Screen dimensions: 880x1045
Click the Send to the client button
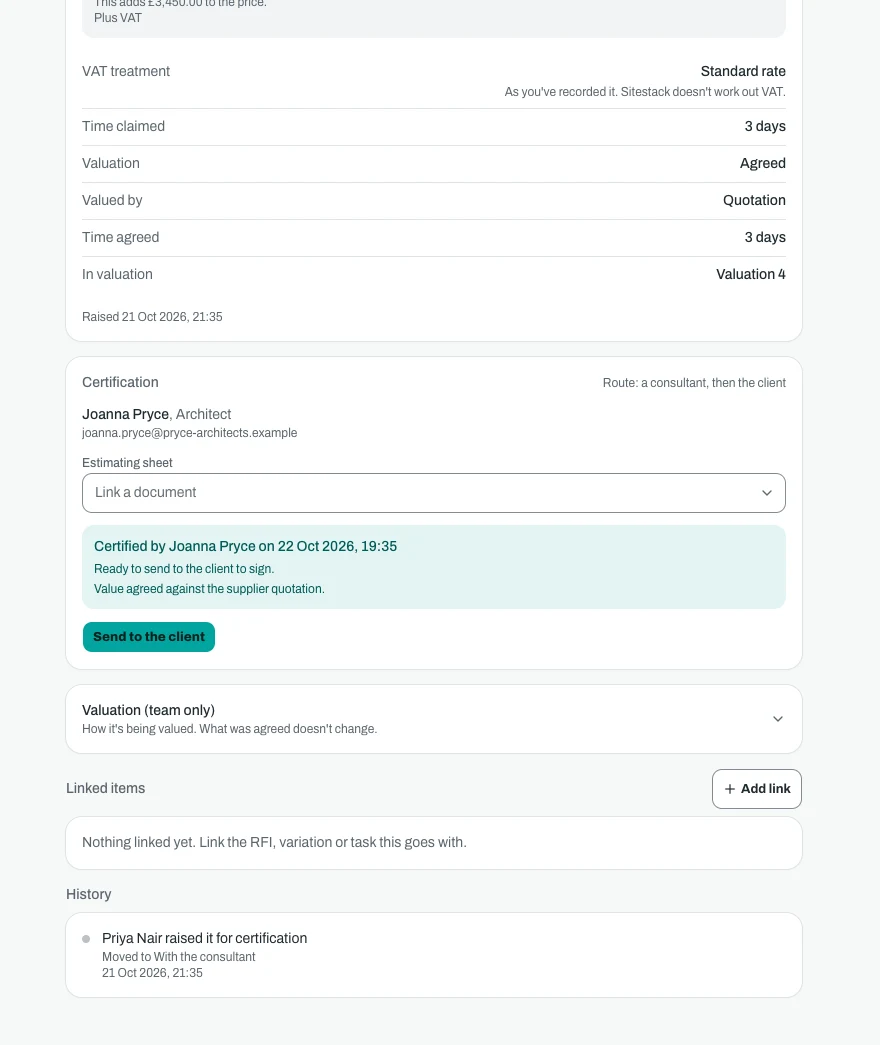(x=149, y=636)
